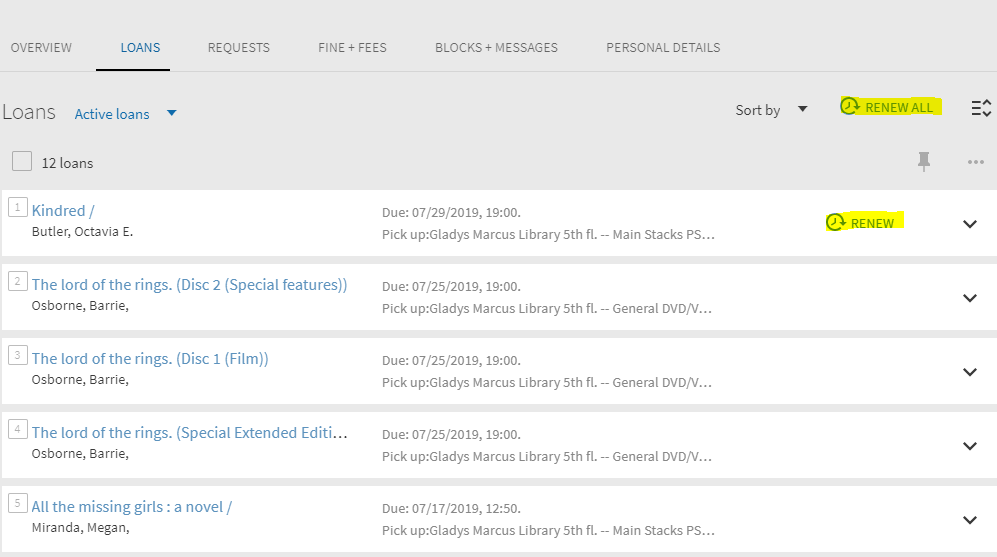Click the Renew icon for Kindred
This screenshot has height=557, width=997.
(835, 222)
